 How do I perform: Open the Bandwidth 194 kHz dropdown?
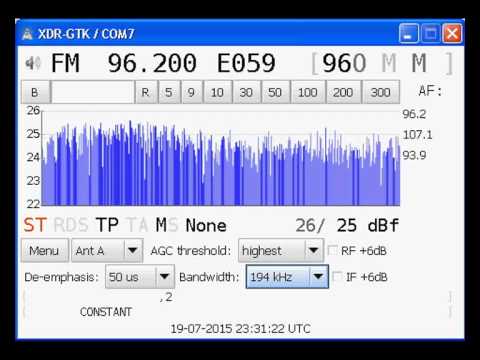[287, 277]
